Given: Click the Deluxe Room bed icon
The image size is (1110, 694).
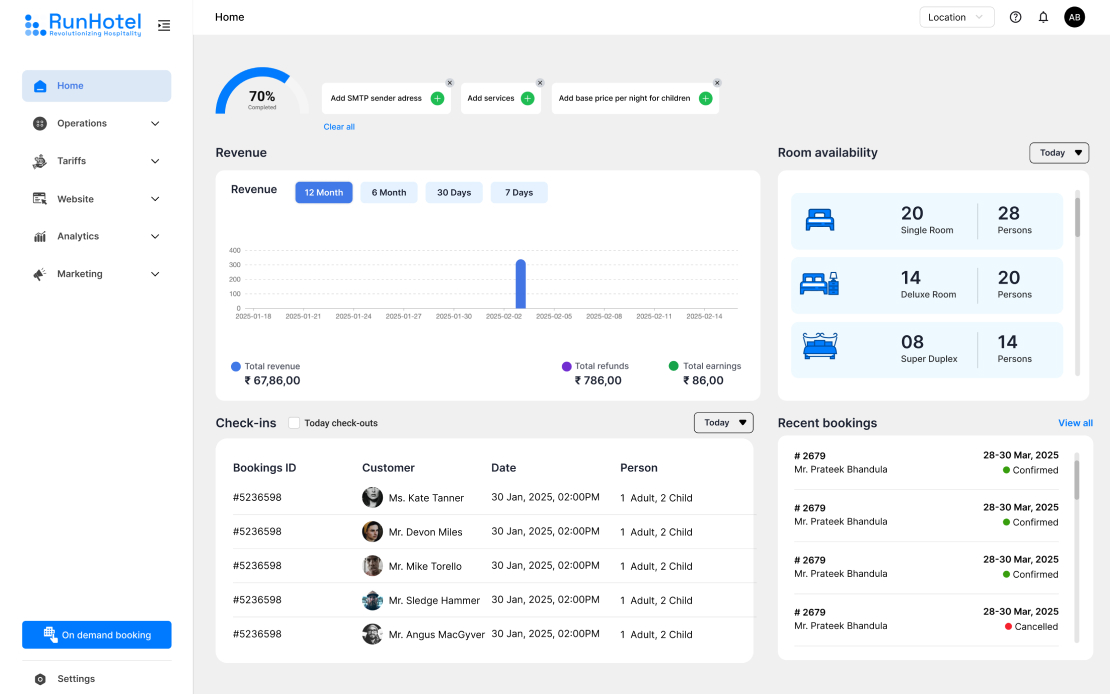Looking at the screenshot, I should [x=819, y=284].
